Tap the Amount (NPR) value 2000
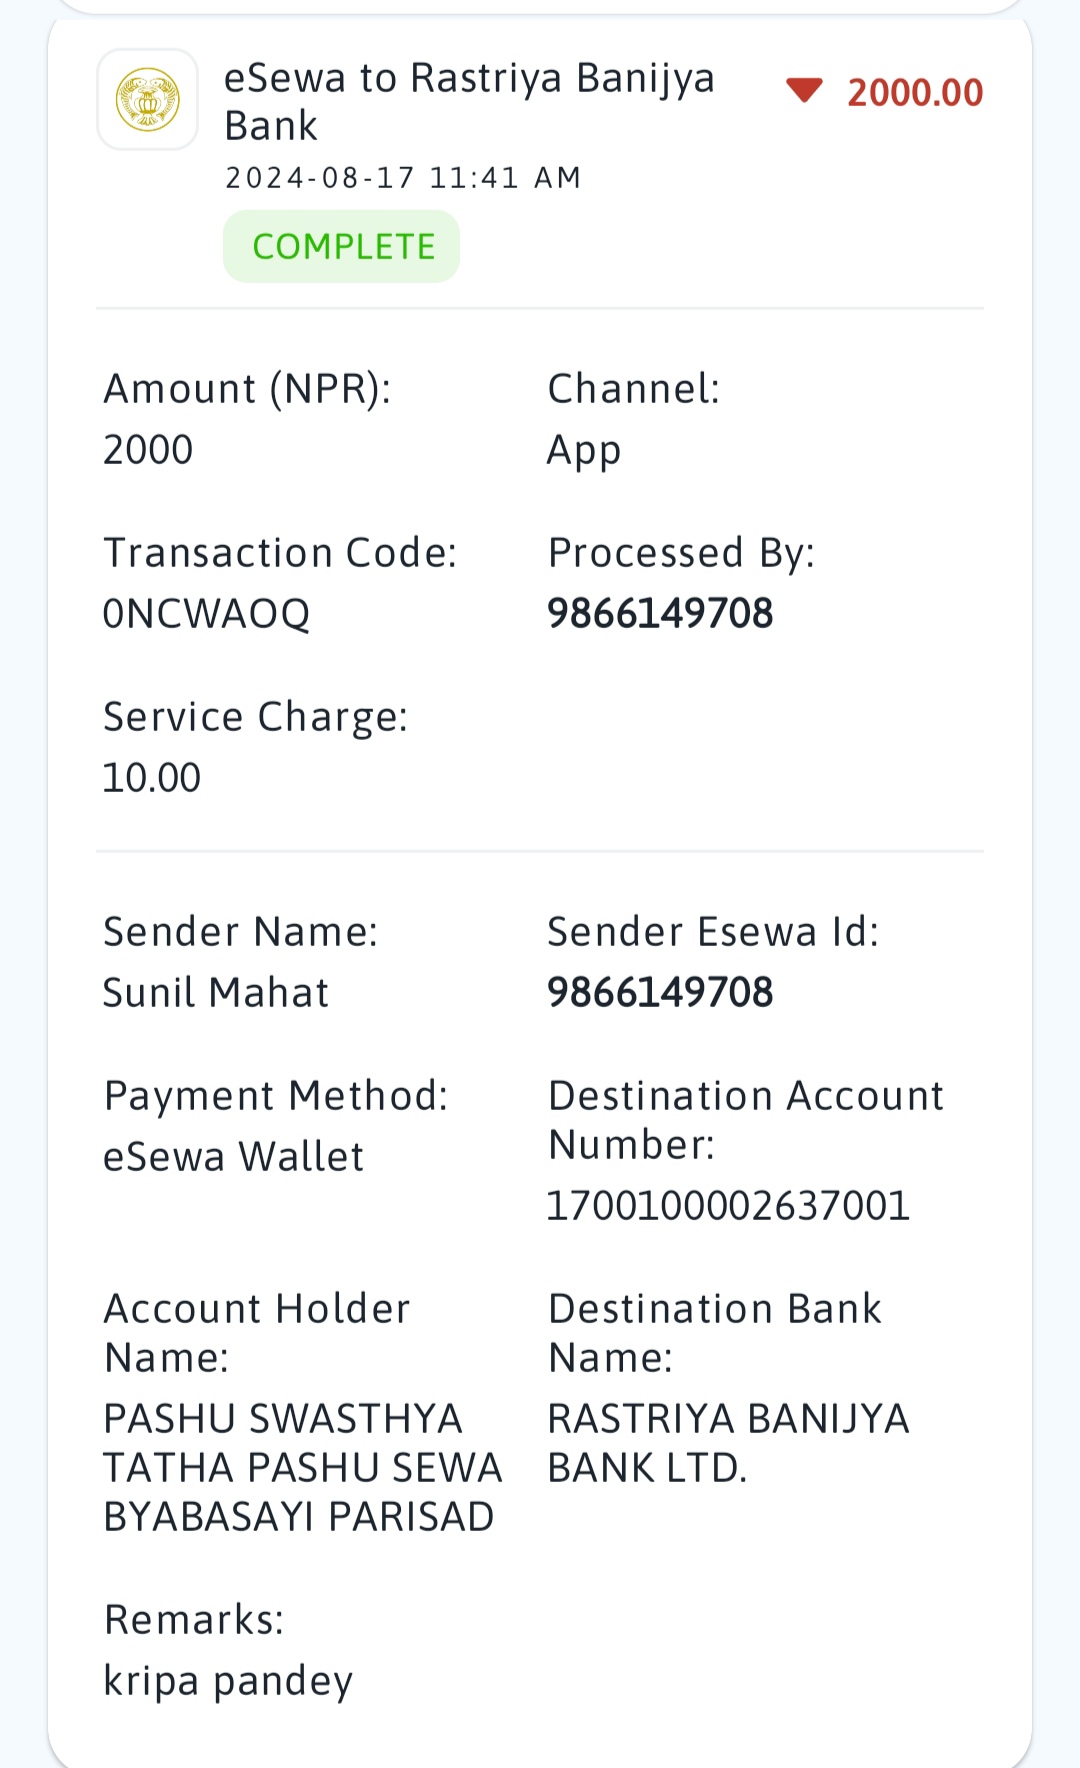The height and width of the screenshot is (1768, 1080). pyautogui.click(x=148, y=449)
